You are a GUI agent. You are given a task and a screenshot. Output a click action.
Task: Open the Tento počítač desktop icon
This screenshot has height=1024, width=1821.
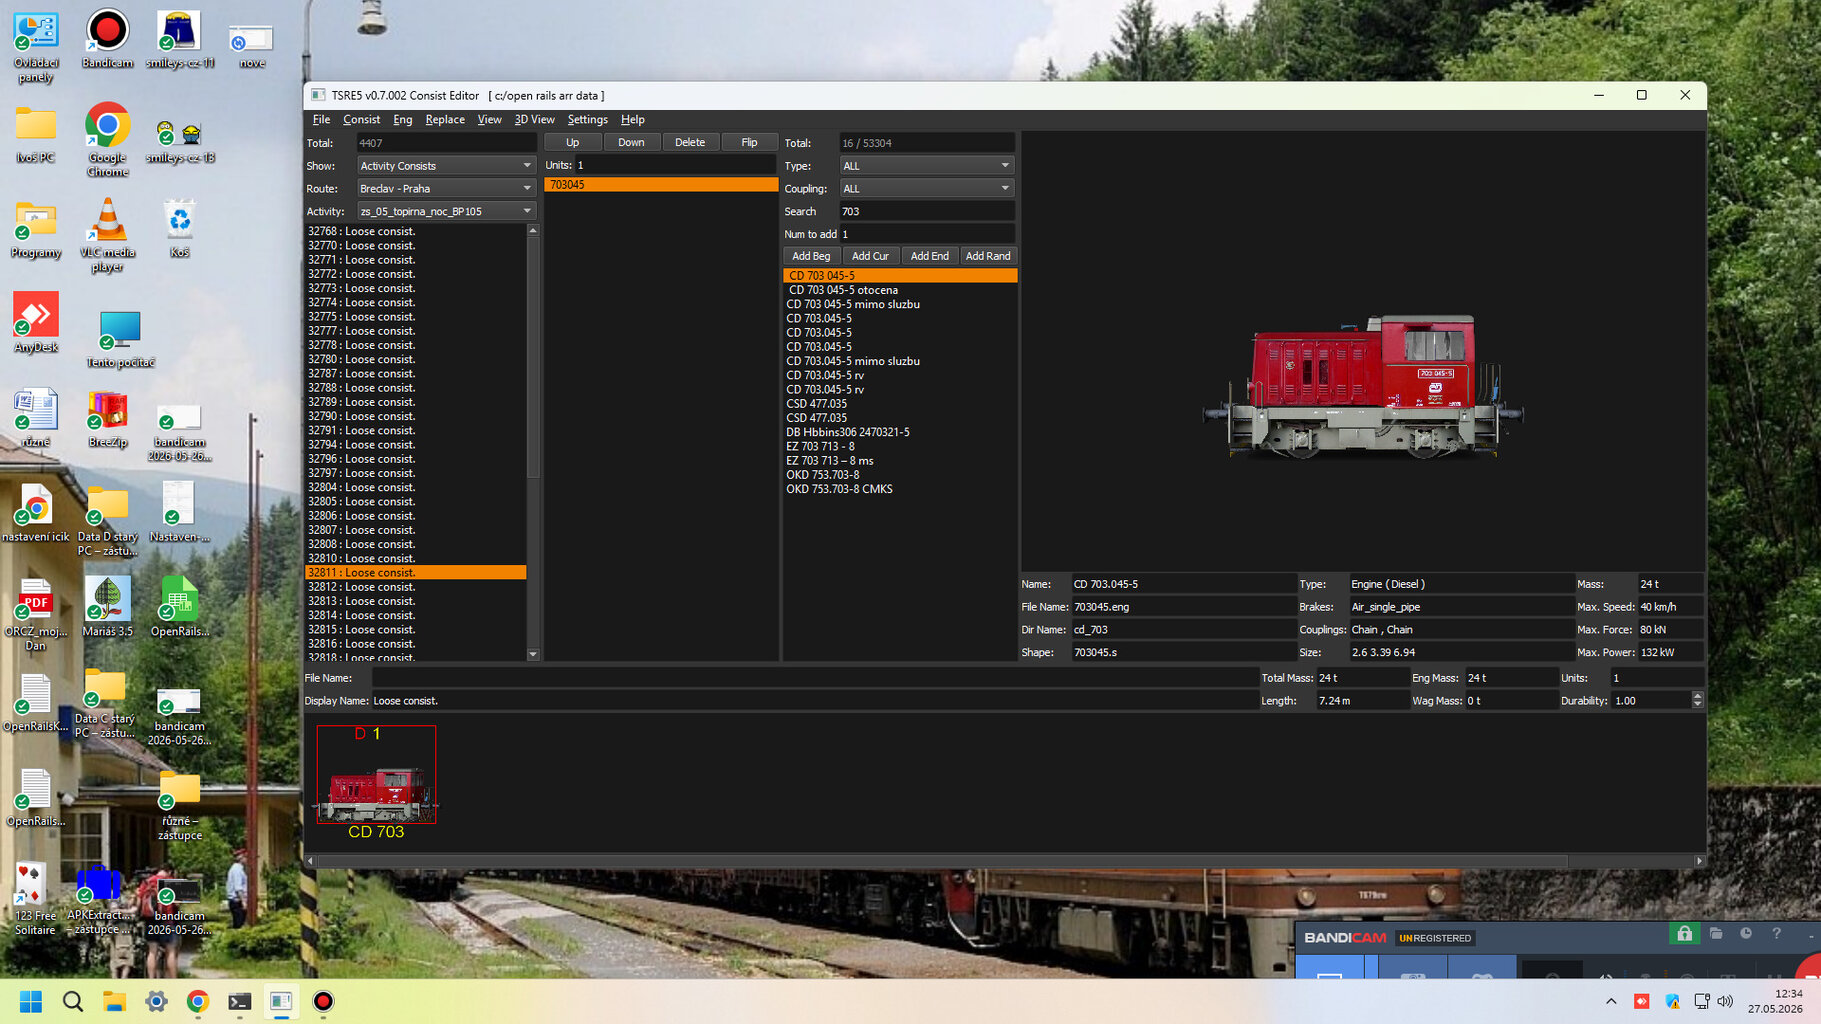tap(120, 339)
